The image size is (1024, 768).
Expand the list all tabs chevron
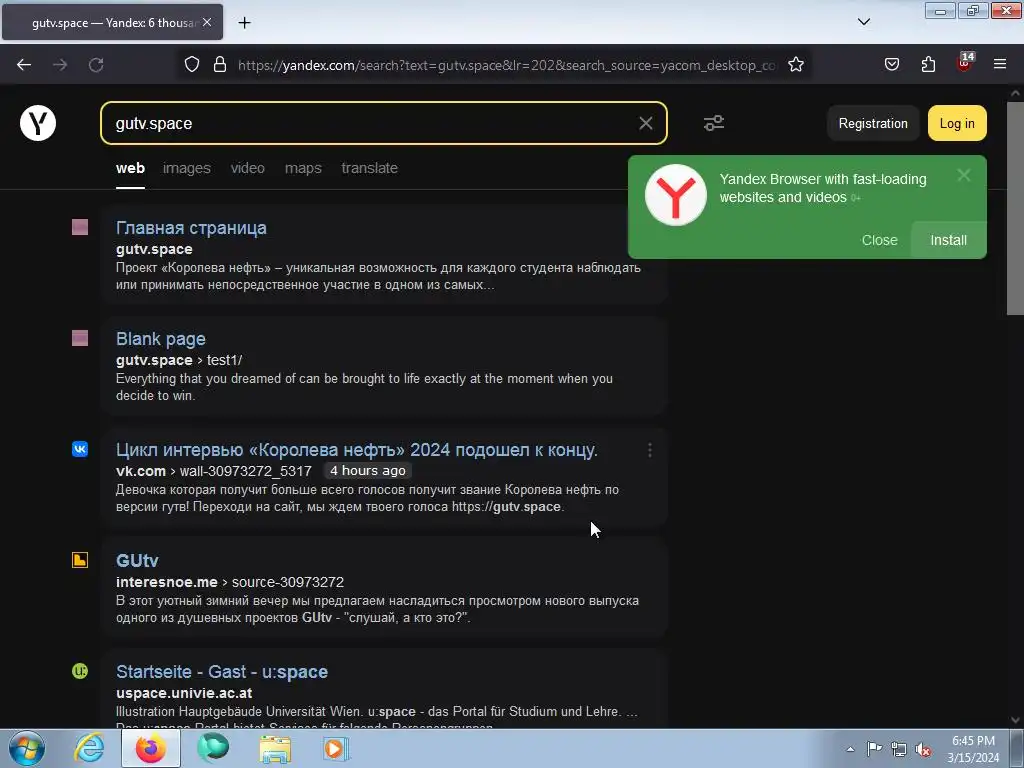click(x=864, y=22)
